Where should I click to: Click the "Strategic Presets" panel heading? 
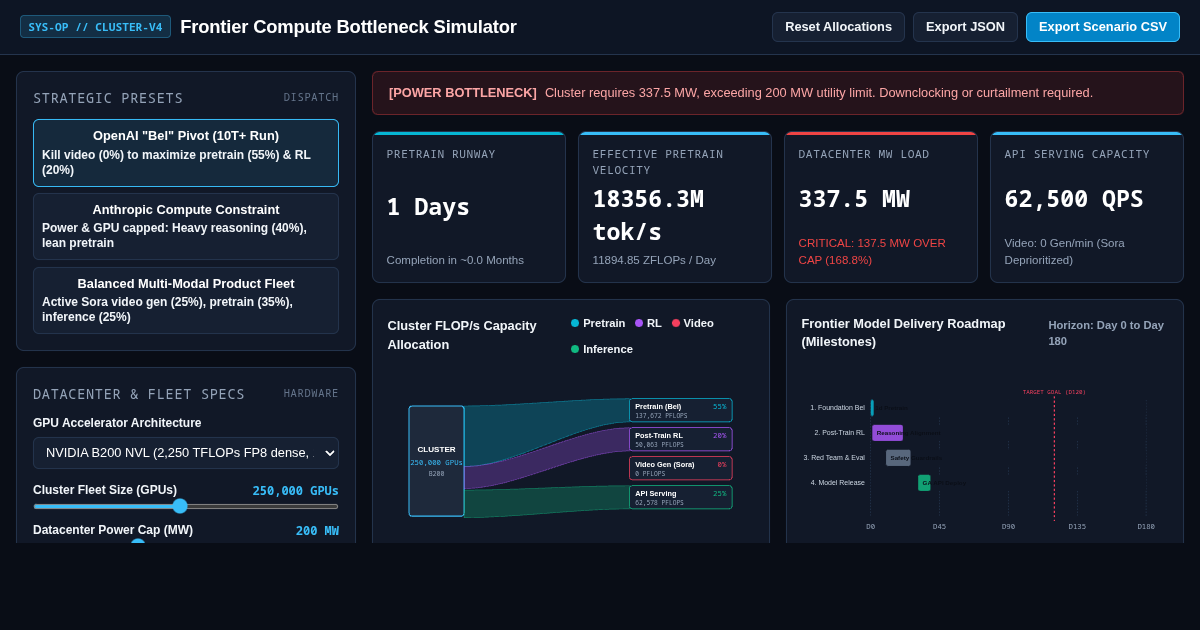(108, 98)
